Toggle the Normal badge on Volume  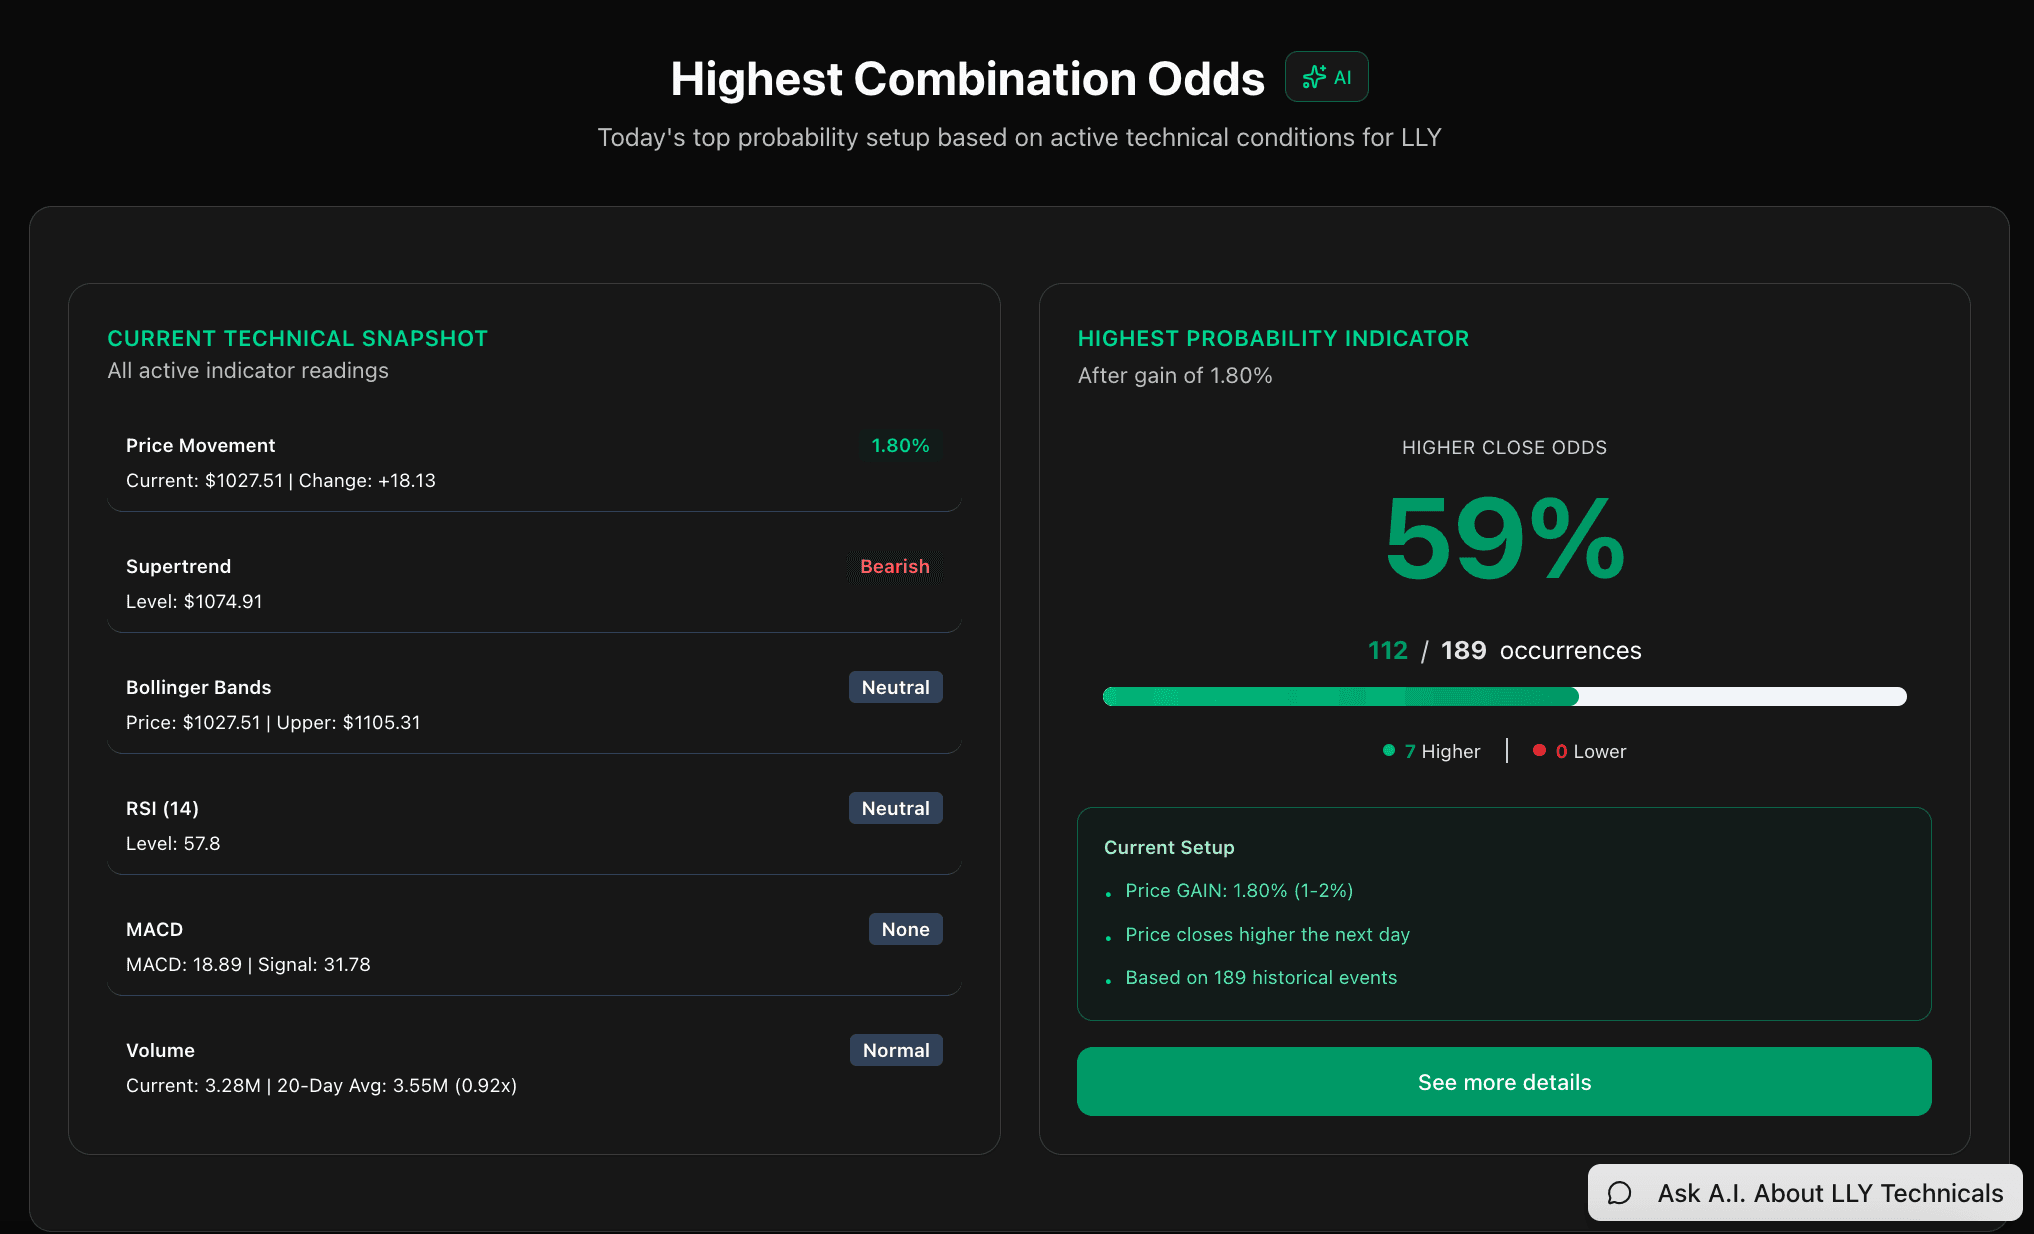click(x=895, y=1050)
